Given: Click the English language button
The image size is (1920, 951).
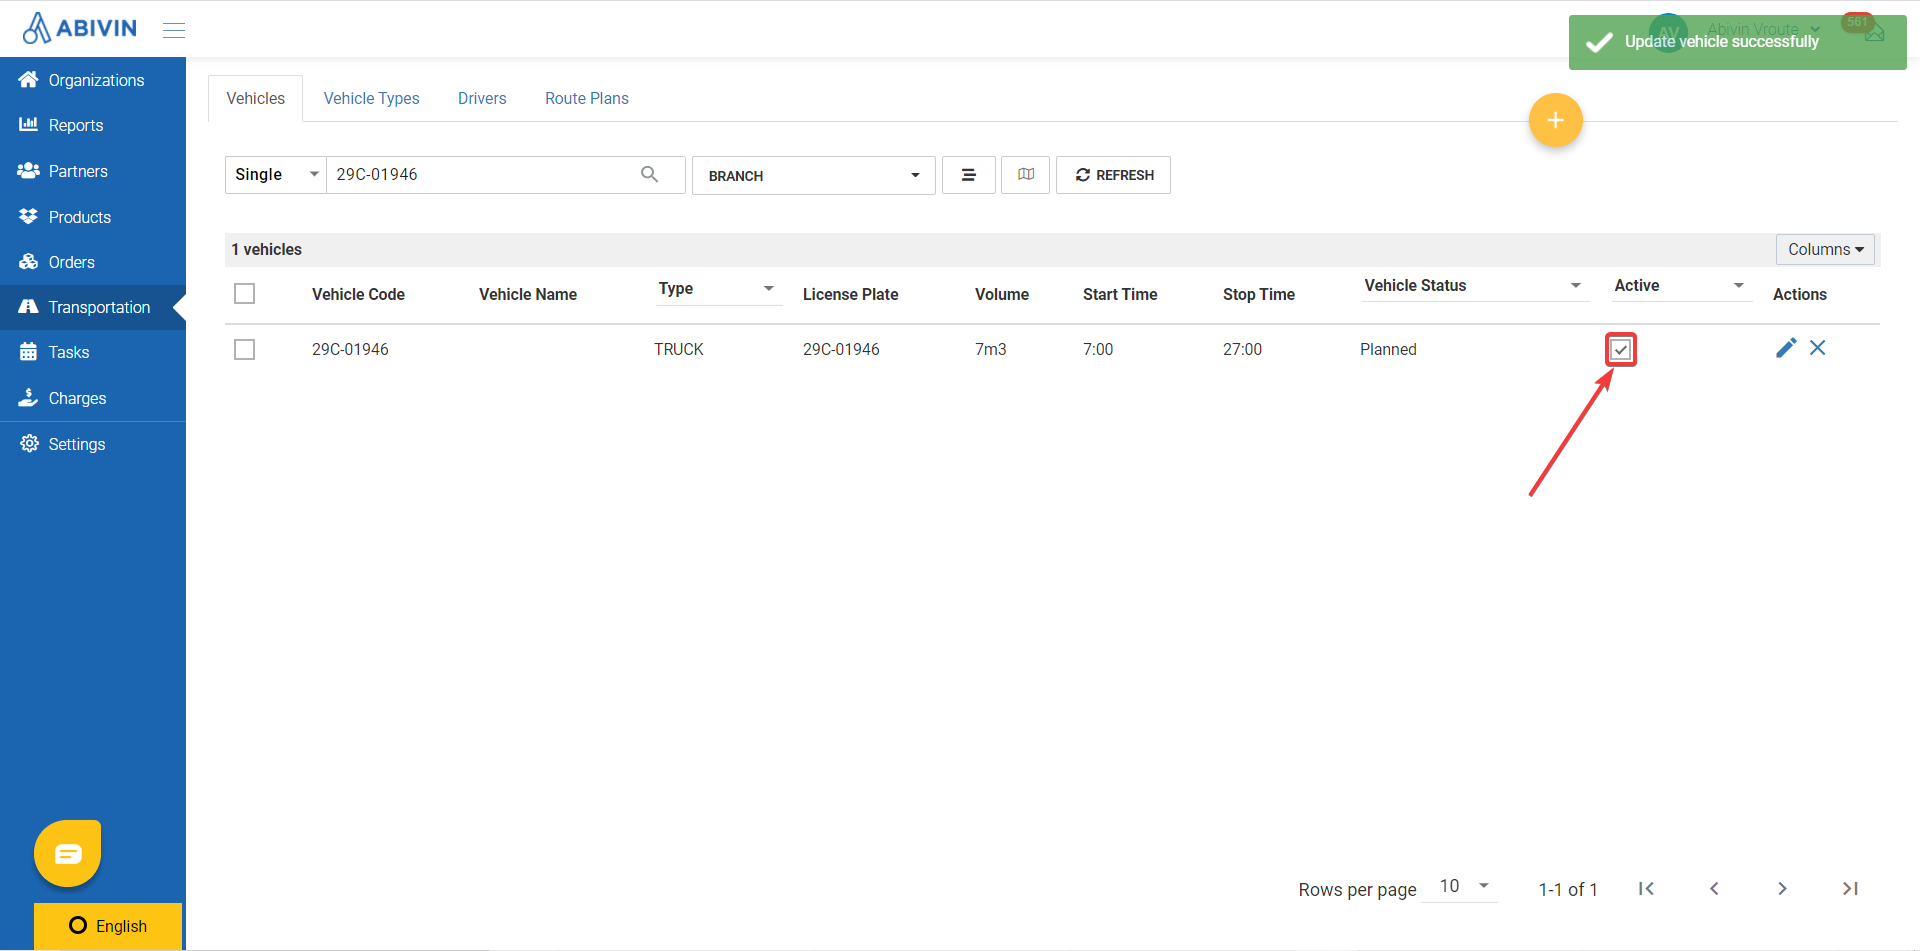Looking at the screenshot, I should pyautogui.click(x=108, y=926).
